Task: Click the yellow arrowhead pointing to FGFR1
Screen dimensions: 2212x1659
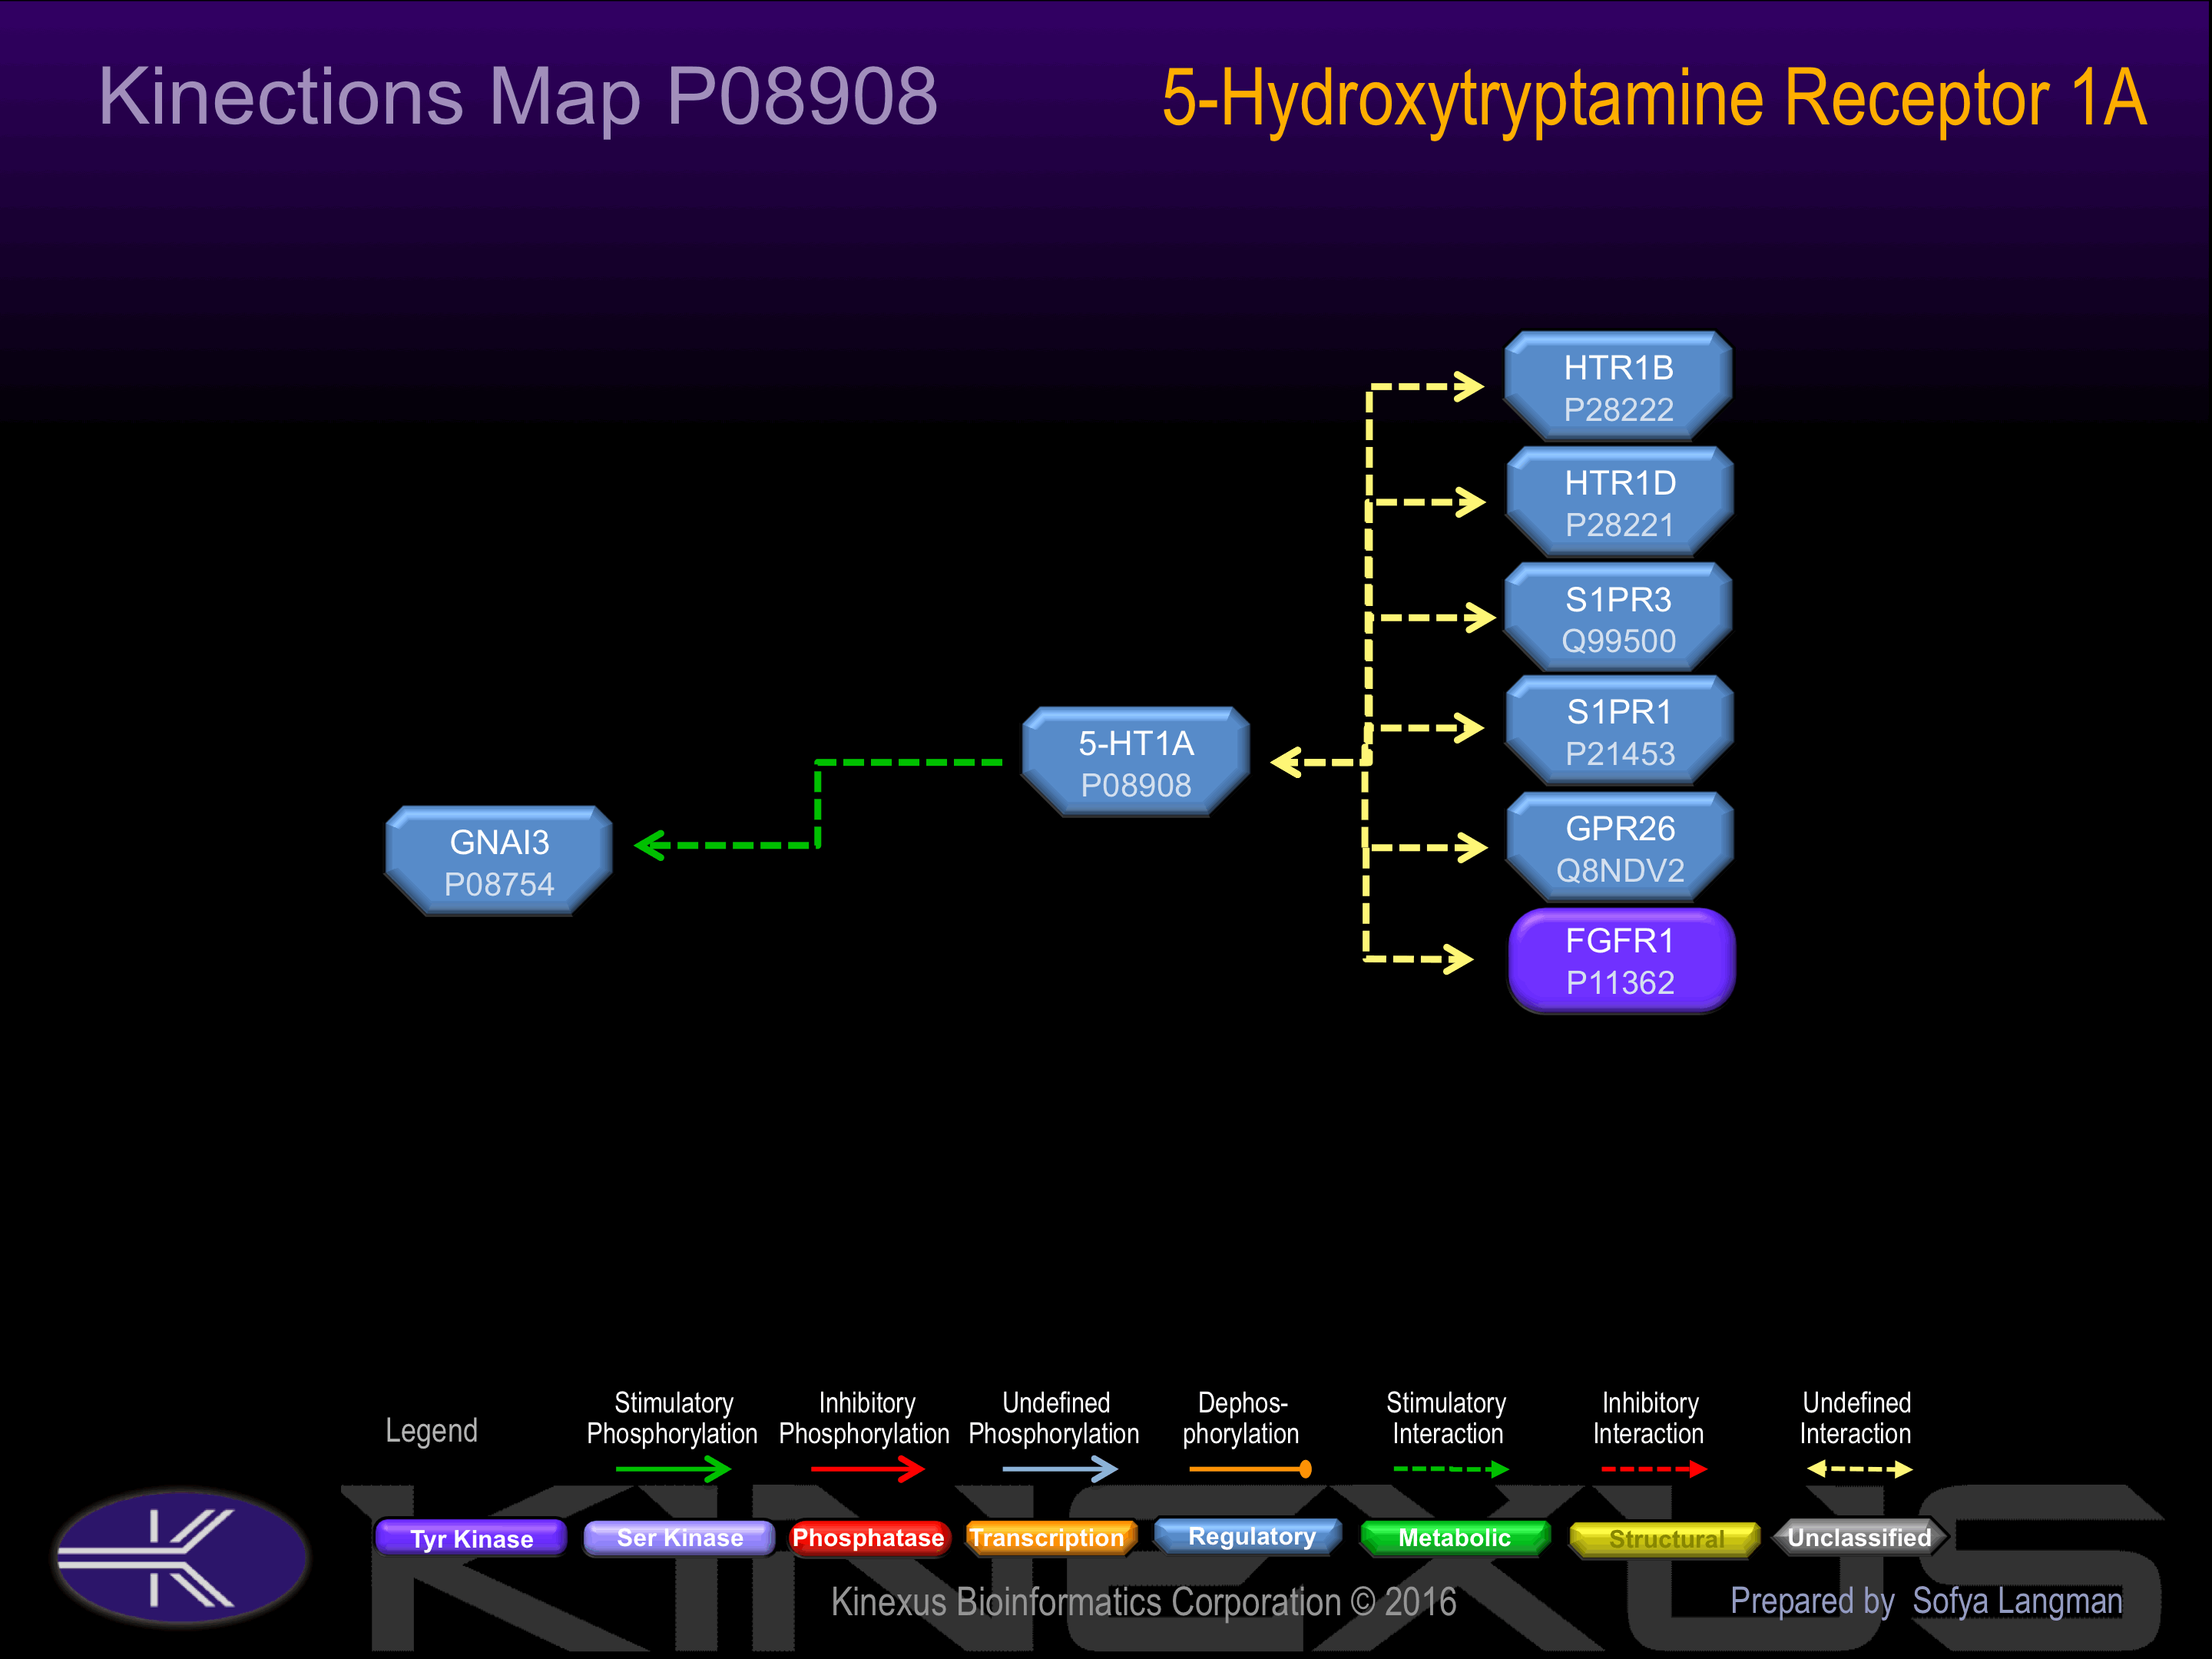Action: pos(1458,959)
